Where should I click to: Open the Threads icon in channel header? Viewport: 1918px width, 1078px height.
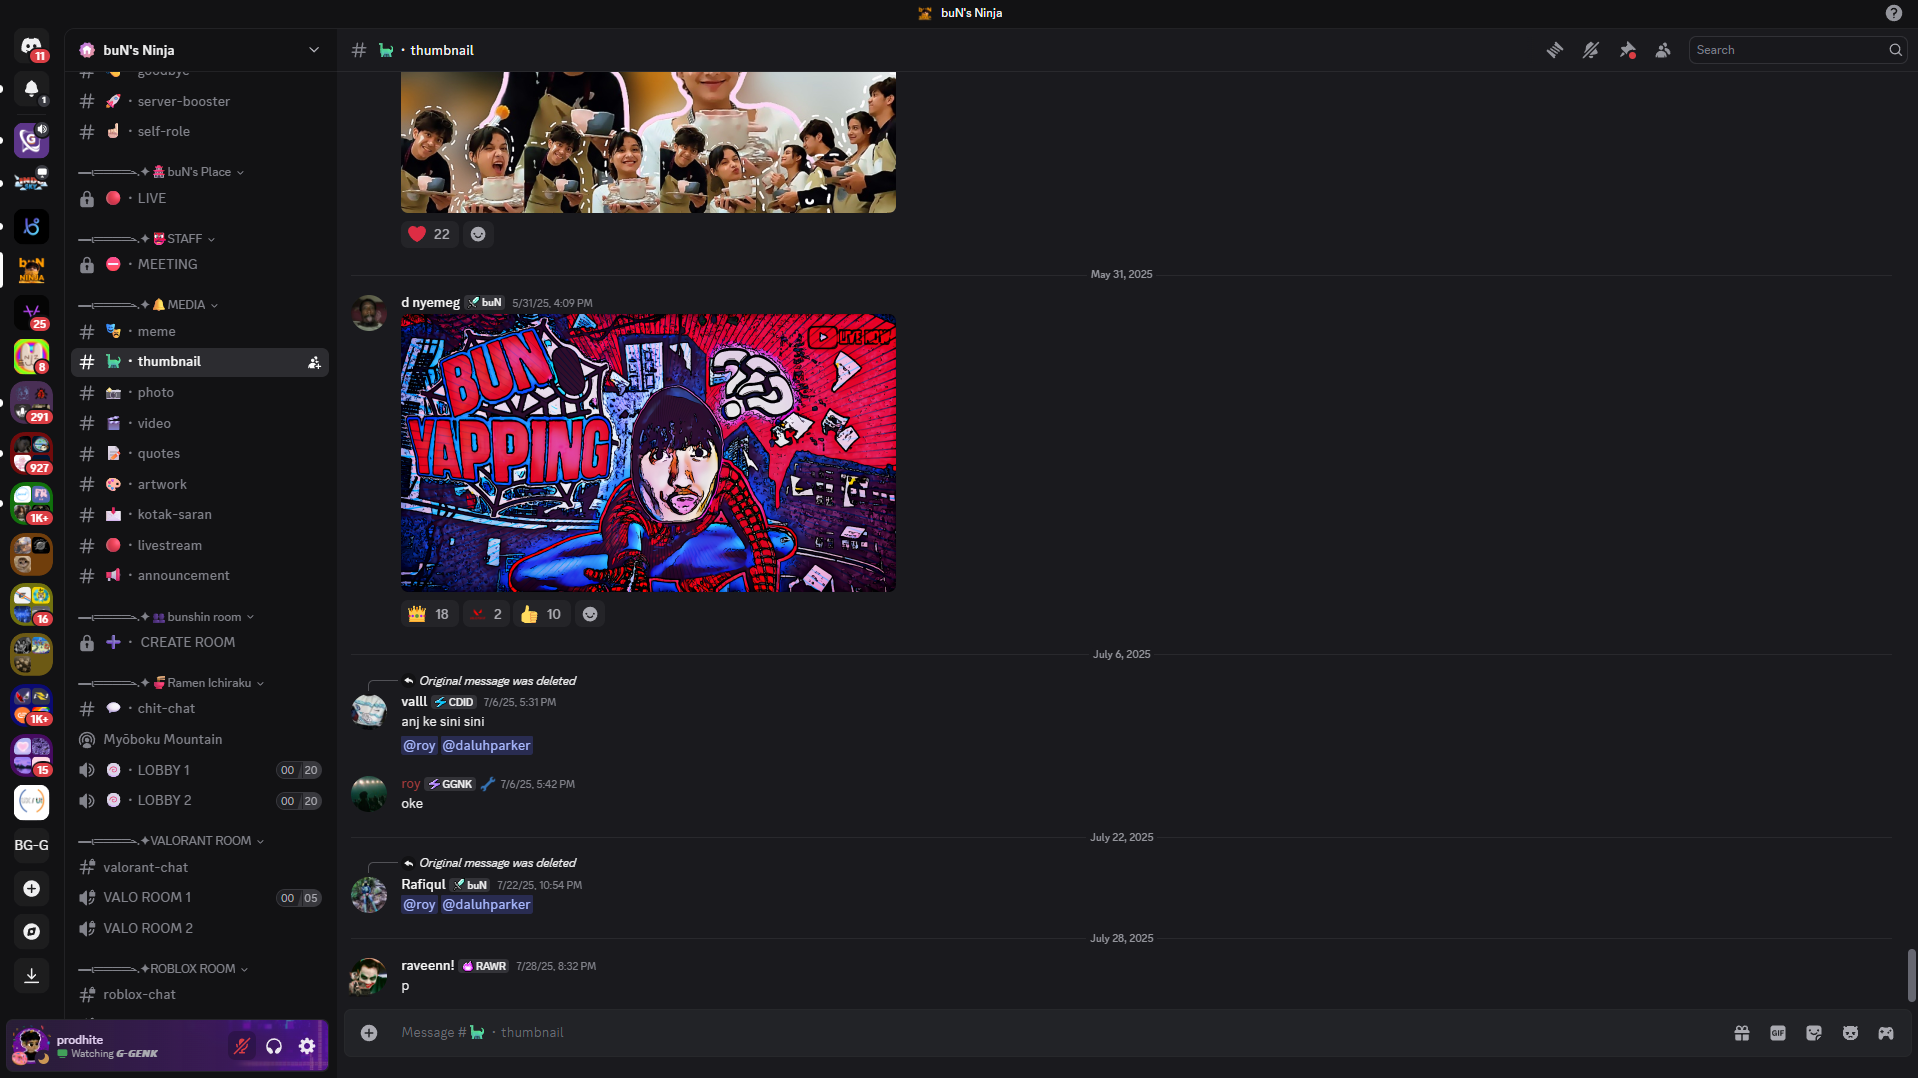pos(1555,50)
